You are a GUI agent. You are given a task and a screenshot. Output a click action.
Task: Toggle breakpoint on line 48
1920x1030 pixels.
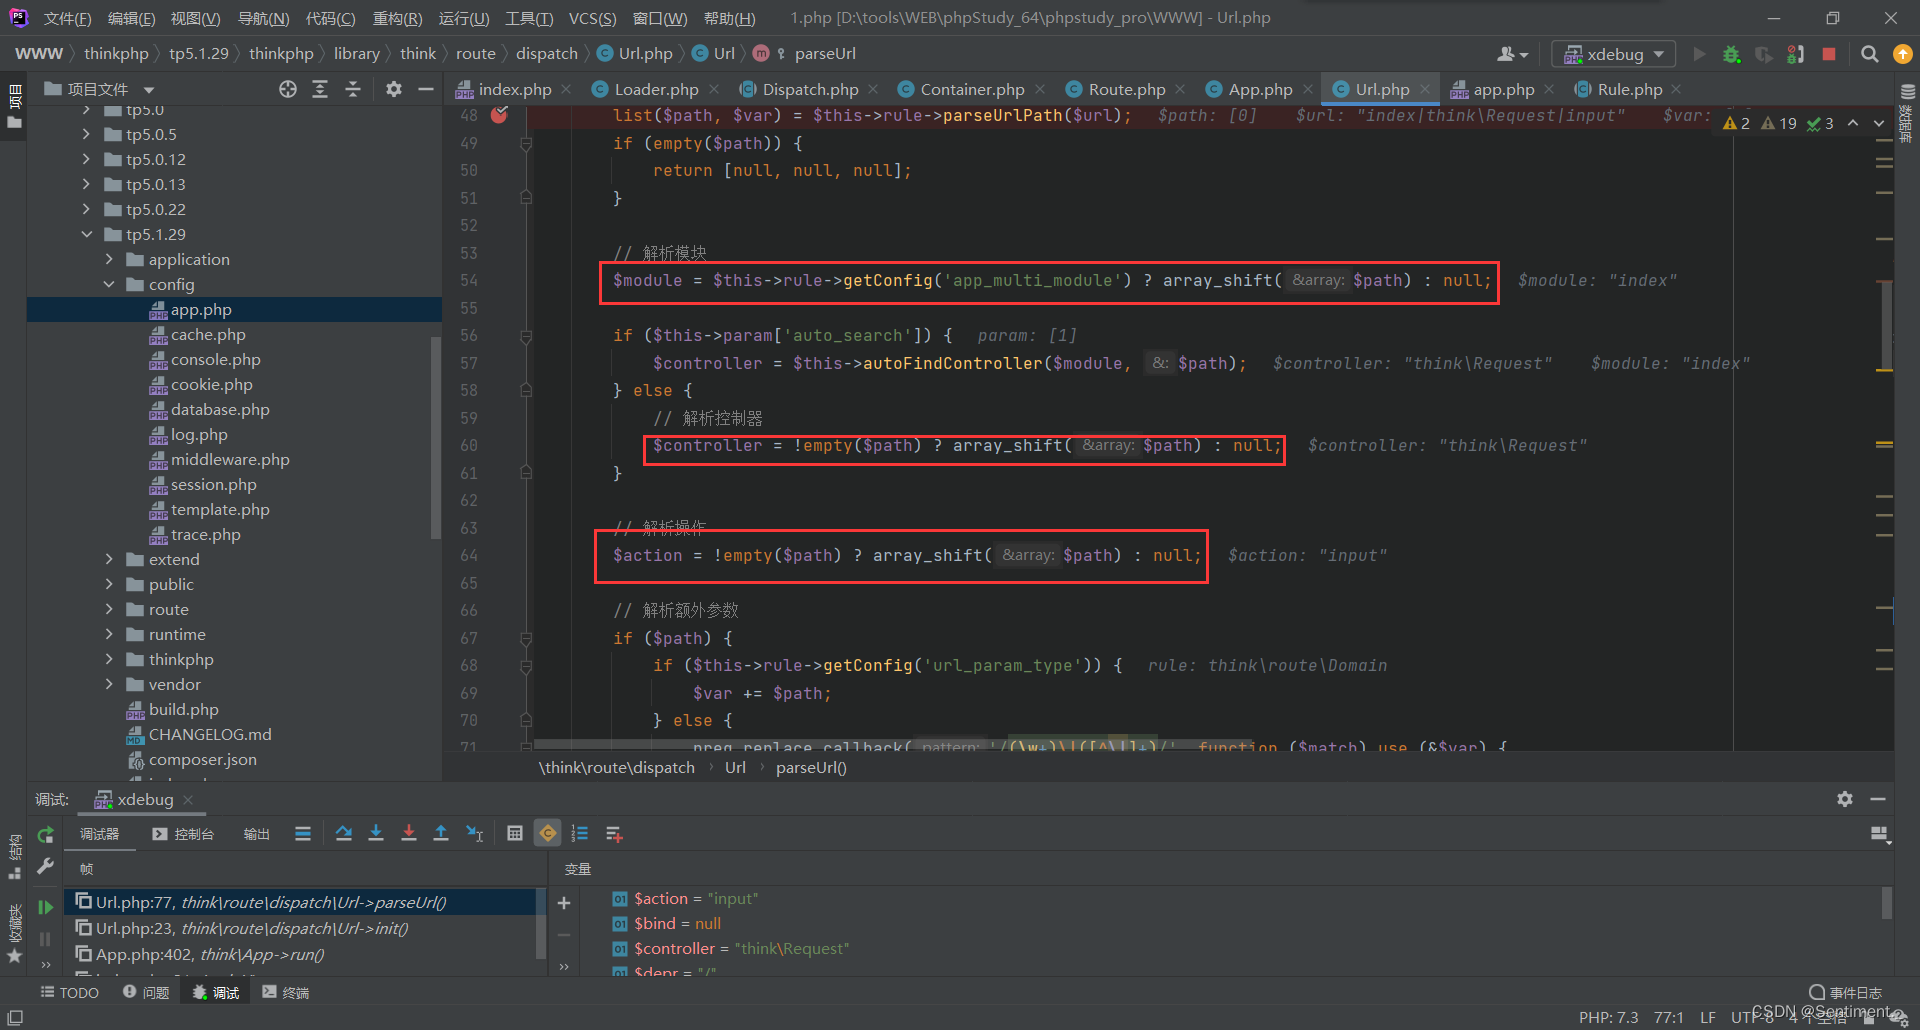(499, 115)
